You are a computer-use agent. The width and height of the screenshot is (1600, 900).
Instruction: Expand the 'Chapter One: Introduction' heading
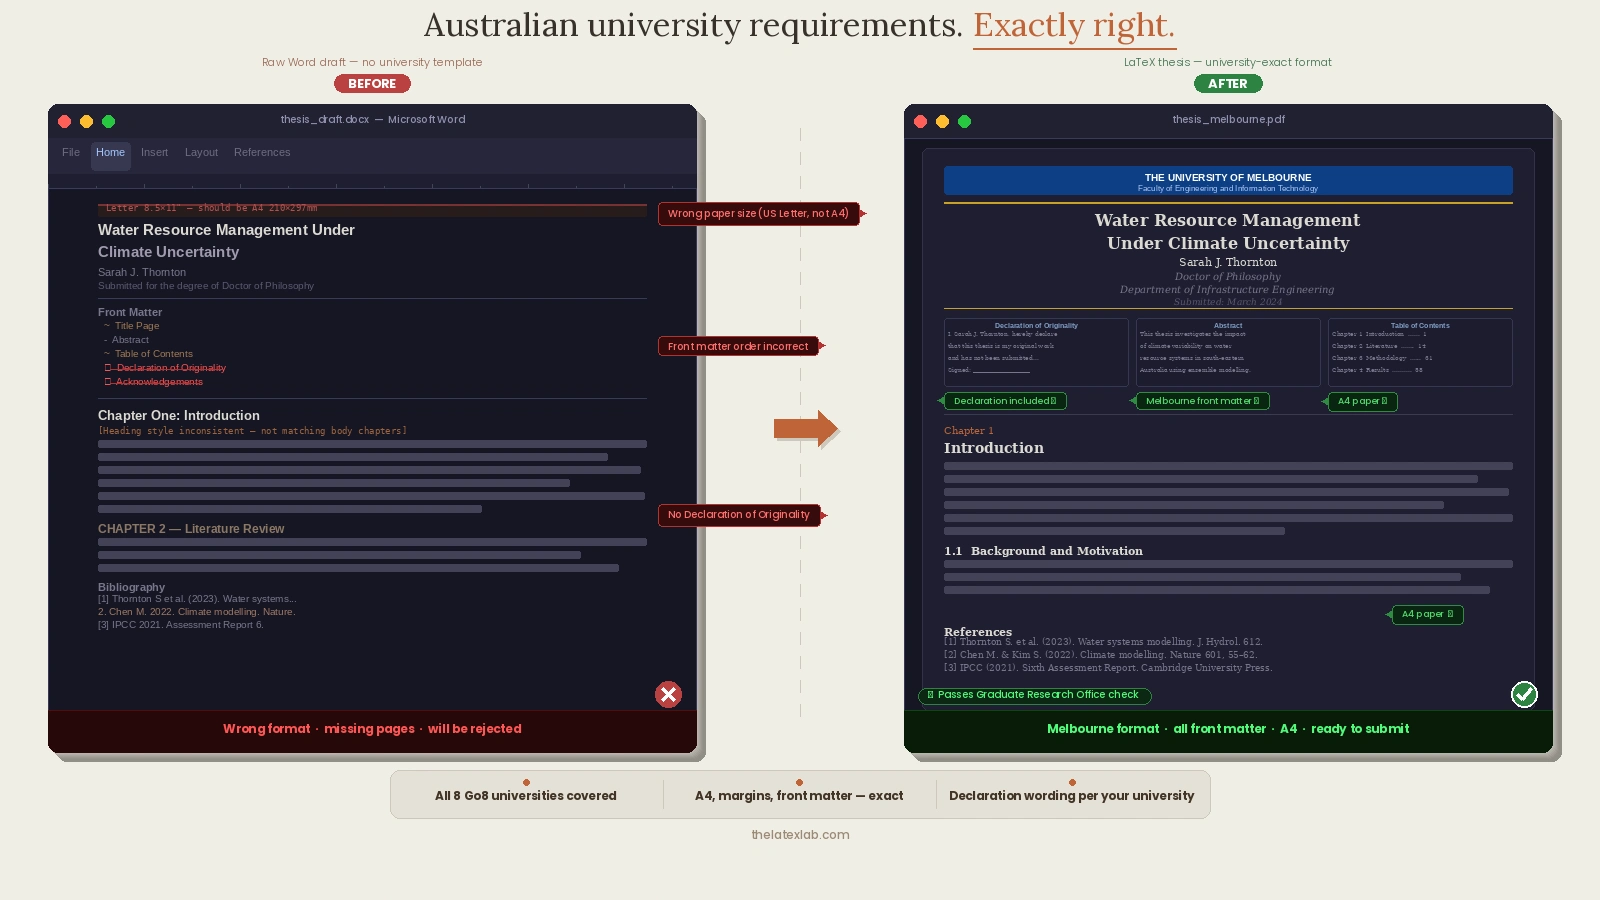point(178,416)
